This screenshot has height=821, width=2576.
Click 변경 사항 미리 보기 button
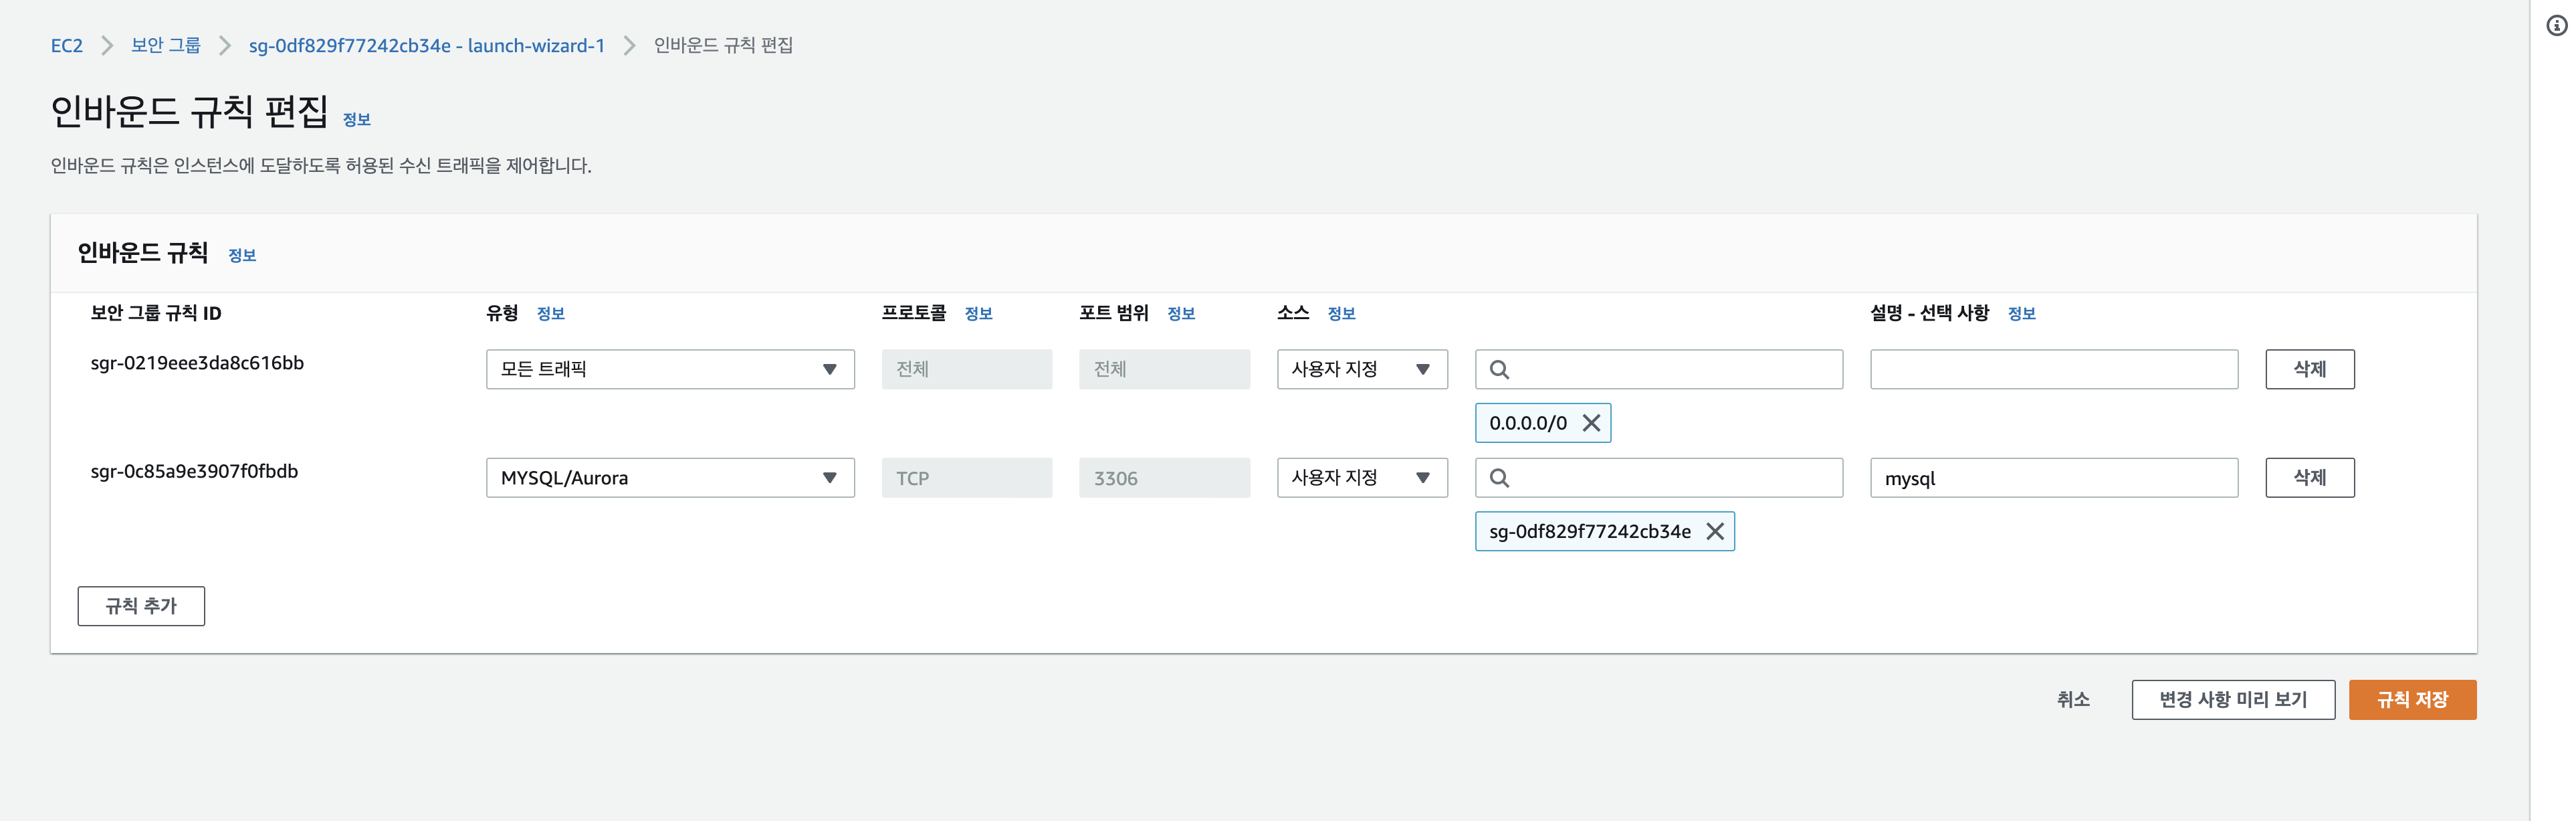coord(2232,699)
